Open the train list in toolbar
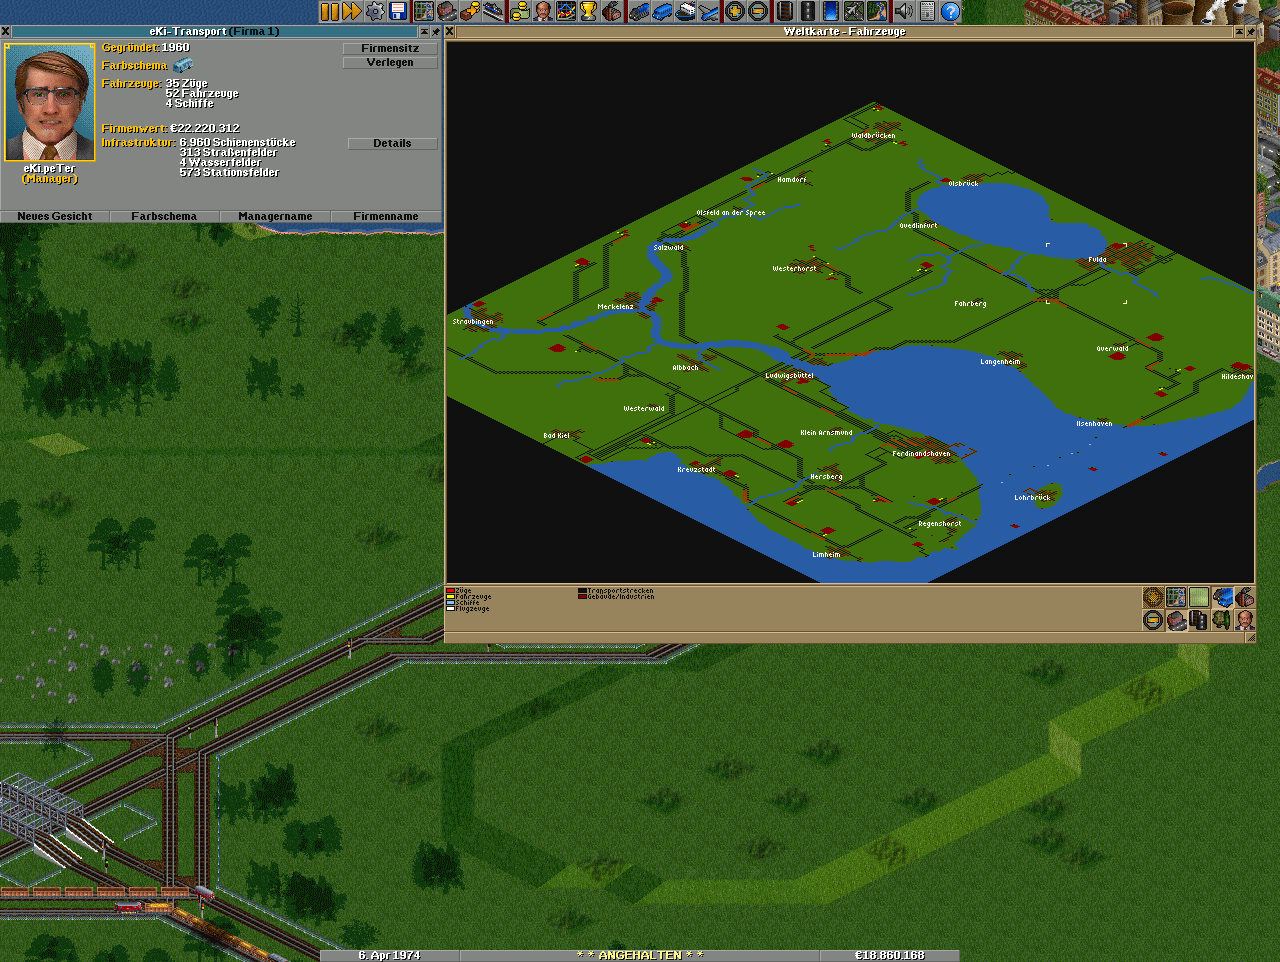The image size is (1280, 962). point(638,11)
